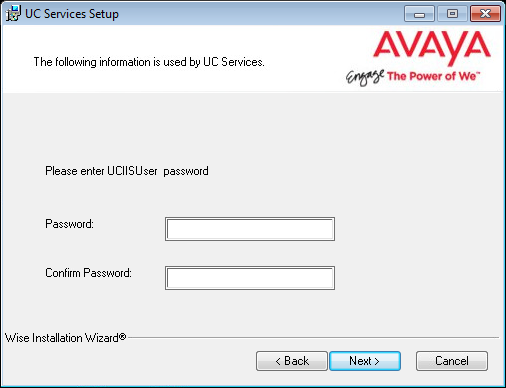506x388 pixels.
Task: Focus the Confirm Password input field
Action: coord(250,278)
